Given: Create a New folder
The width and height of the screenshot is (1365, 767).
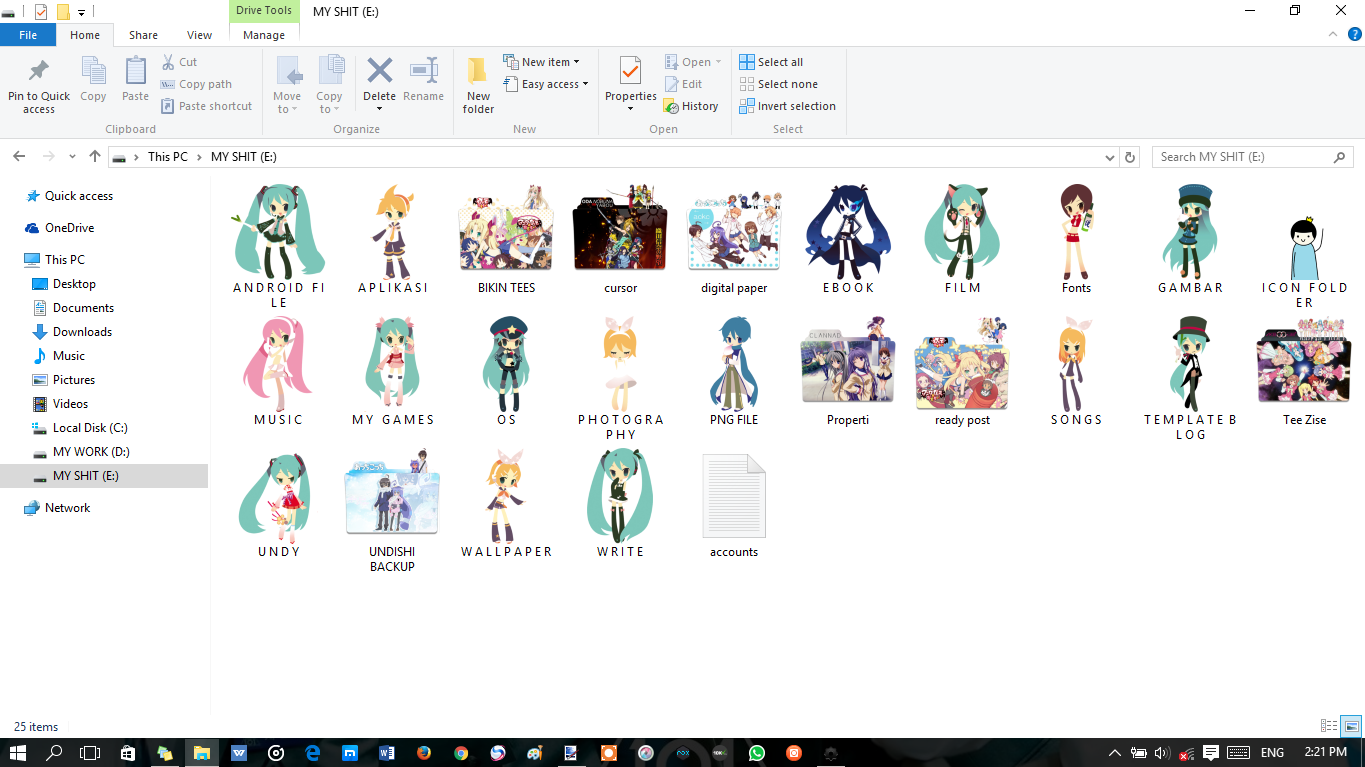Looking at the screenshot, I should [x=478, y=85].
